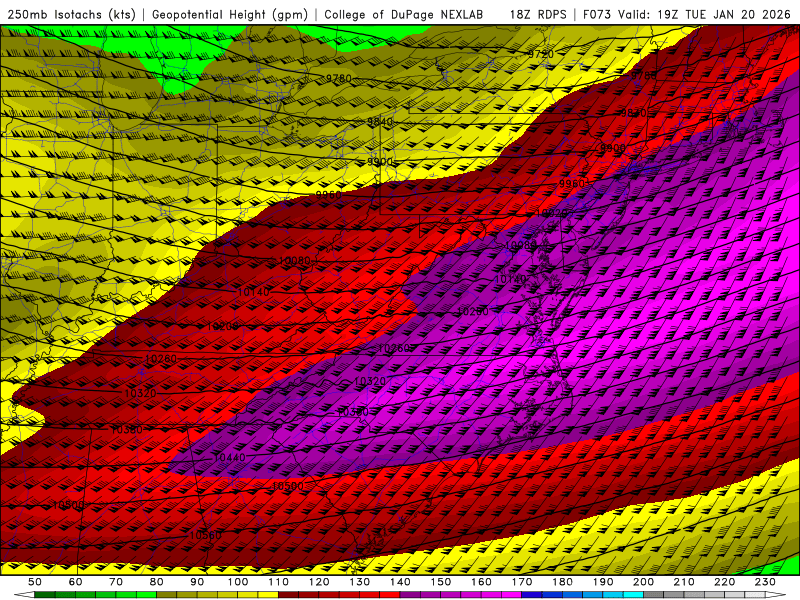This screenshot has width=800, height=600.
Task: Pick the cyan swatch just before 200
Action: pos(633,595)
